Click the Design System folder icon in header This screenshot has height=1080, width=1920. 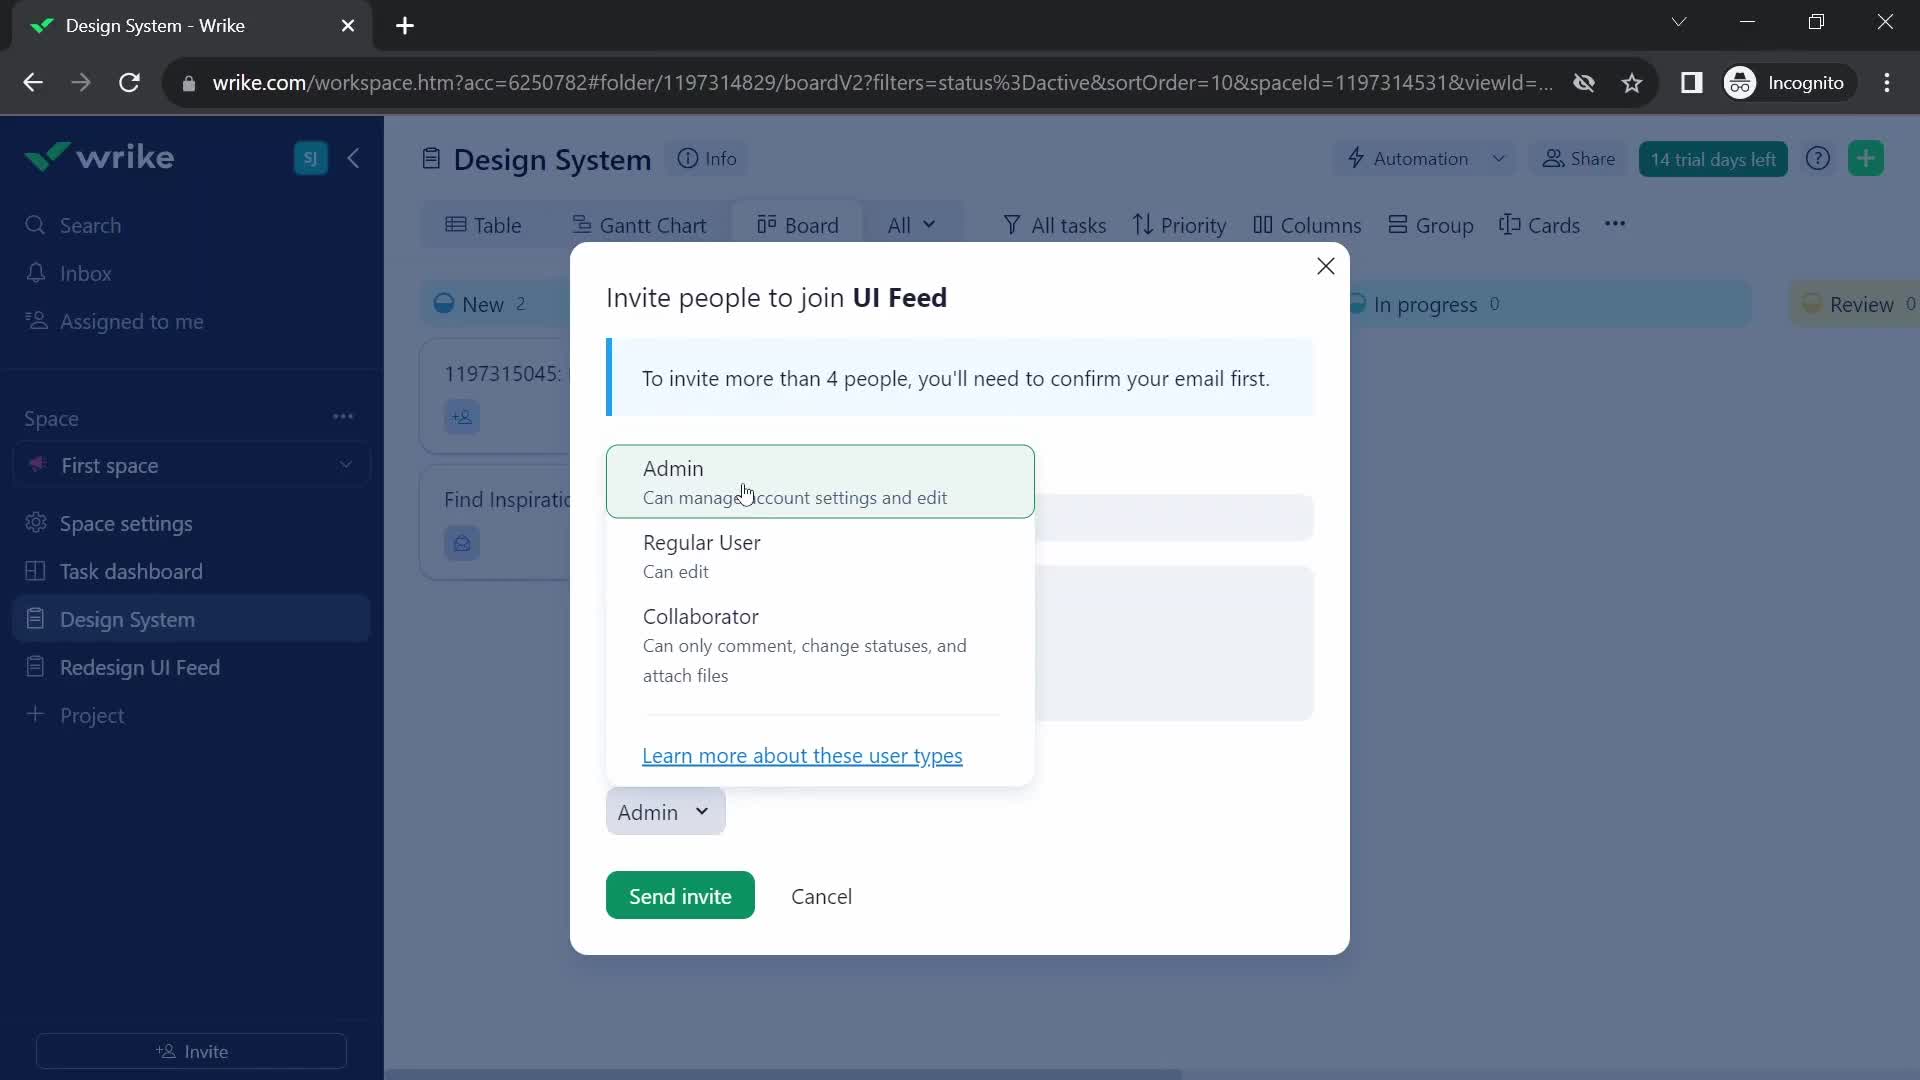pyautogui.click(x=431, y=159)
